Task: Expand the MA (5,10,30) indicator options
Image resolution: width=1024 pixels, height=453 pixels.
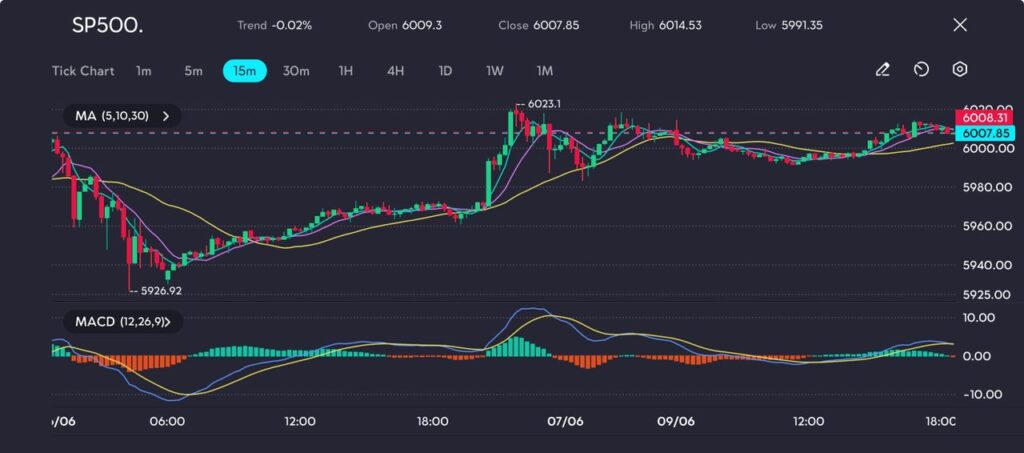Action: [x=166, y=116]
